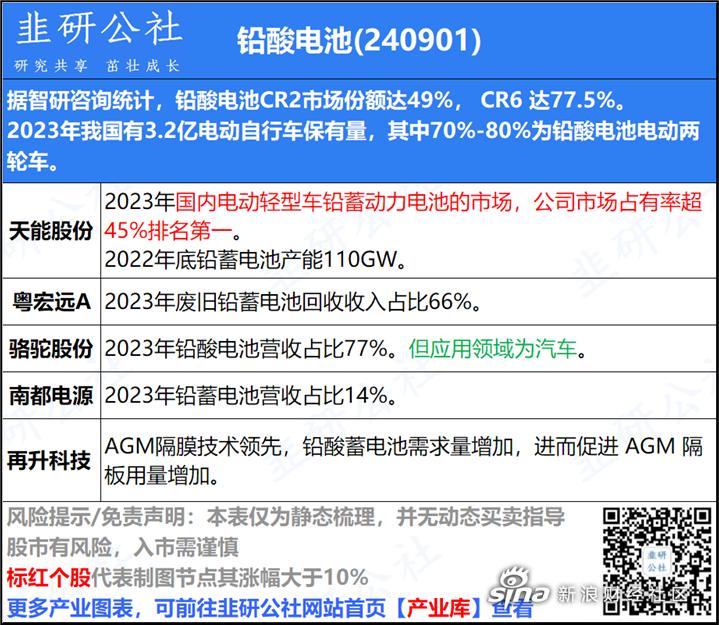Click text 股市有风险，入市需谨慎
This screenshot has width=719, height=625.
pos(122,547)
